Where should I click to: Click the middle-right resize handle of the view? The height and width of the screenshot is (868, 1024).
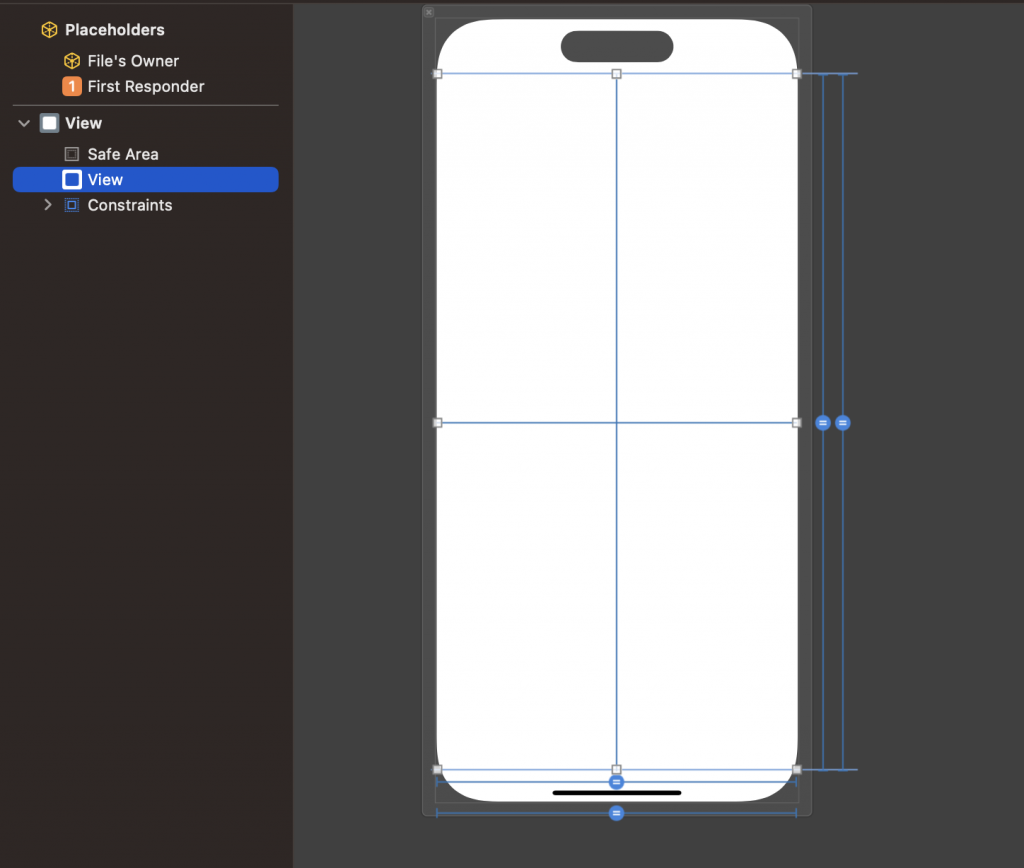click(x=797, y=423)
